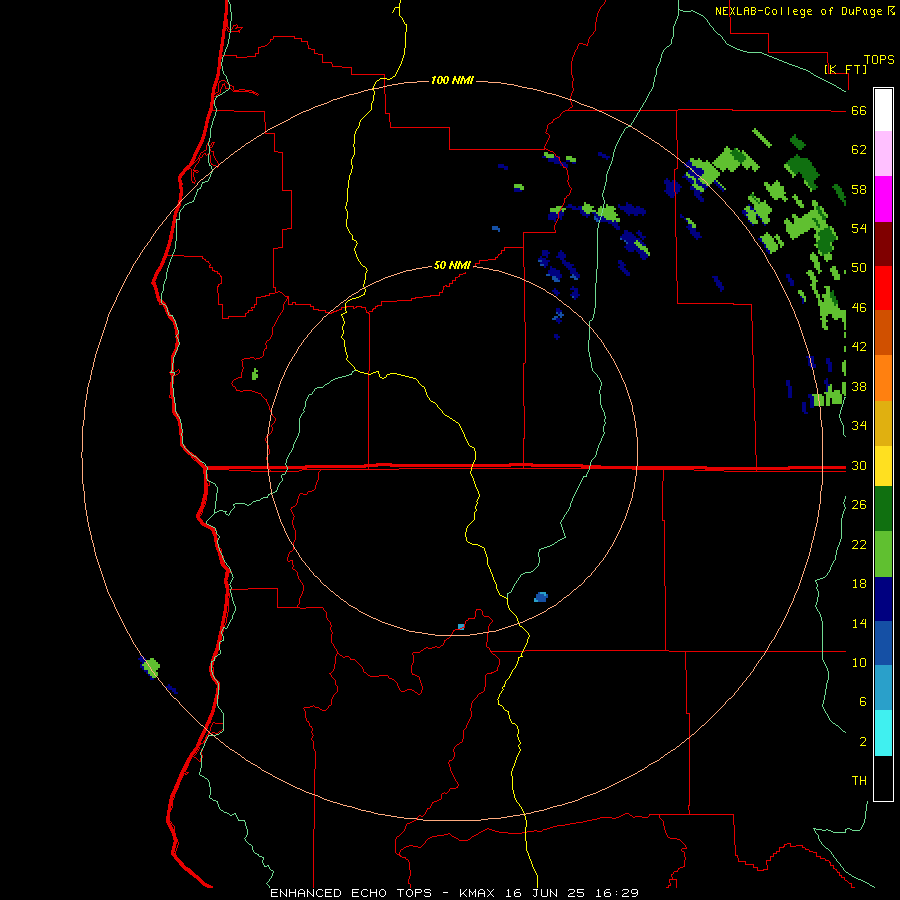Image resolution: width=900 pixels, height=900 pixels.
Task: Click the "6" legend scale value
Action: click(863, 702)
